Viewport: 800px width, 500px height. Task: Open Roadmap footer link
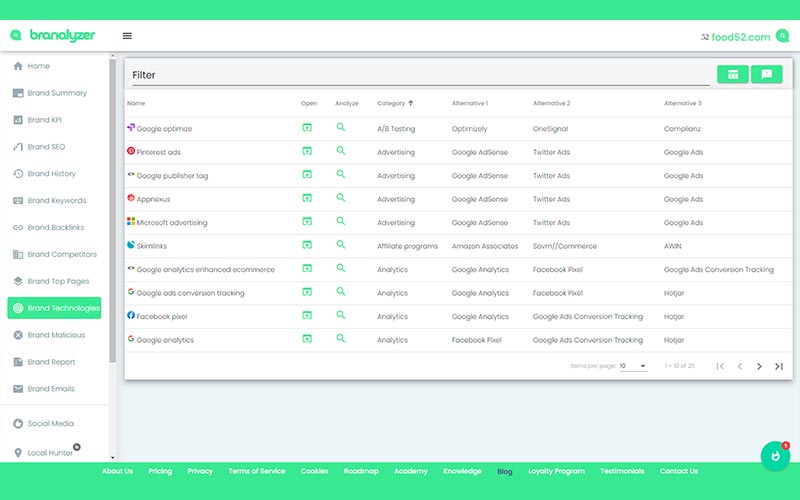361,471
